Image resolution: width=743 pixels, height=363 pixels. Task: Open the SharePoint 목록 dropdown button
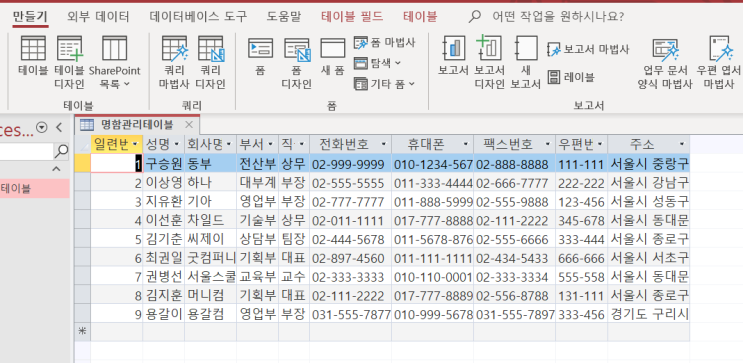114,63
